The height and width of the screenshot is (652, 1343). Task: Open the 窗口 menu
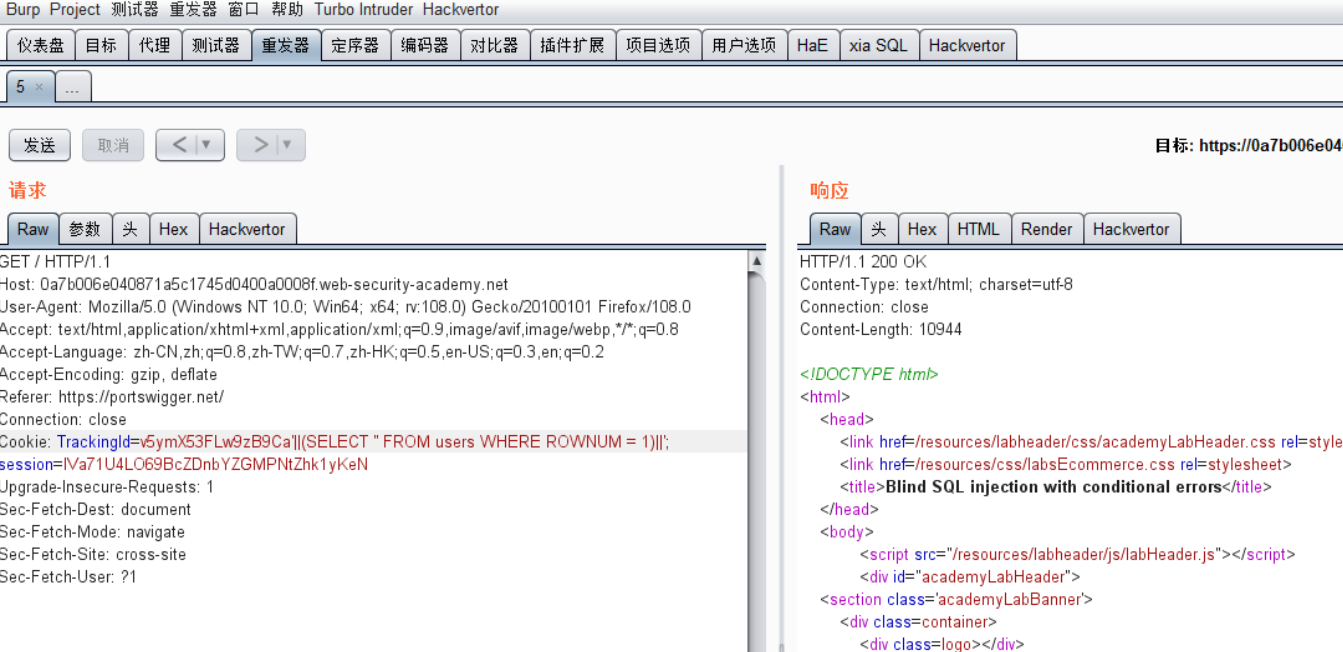(x=244, y=10)
